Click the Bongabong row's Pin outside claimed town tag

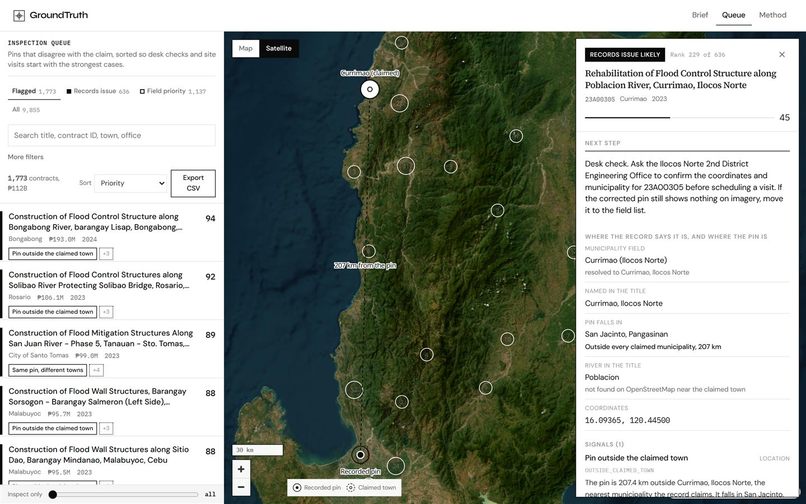coord(52,254)
